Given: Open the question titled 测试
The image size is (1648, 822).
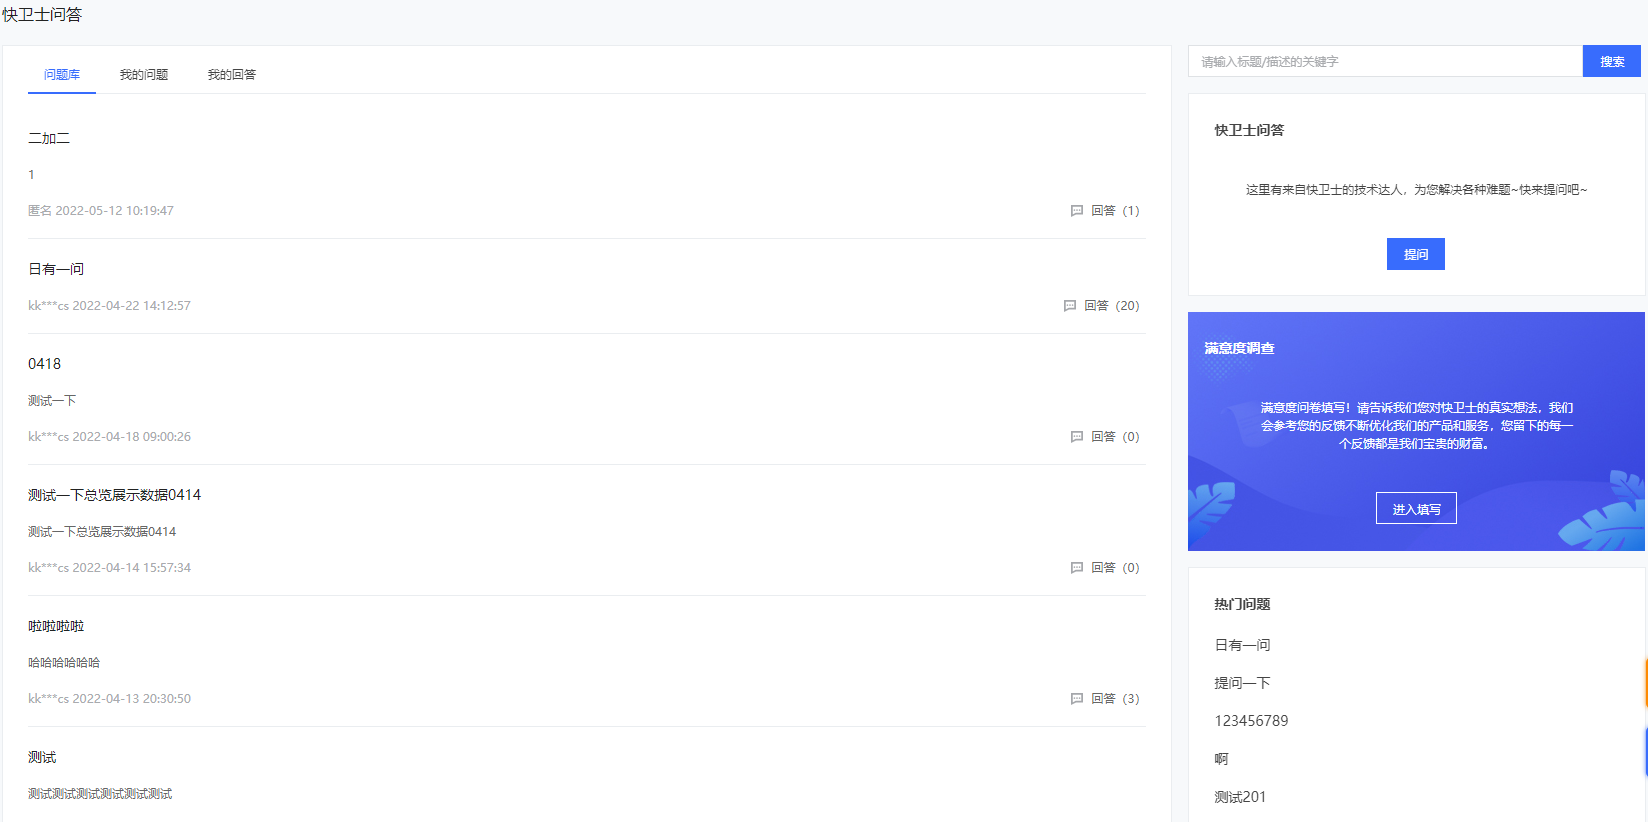Looking at the screenshot, I should point(42,757).
